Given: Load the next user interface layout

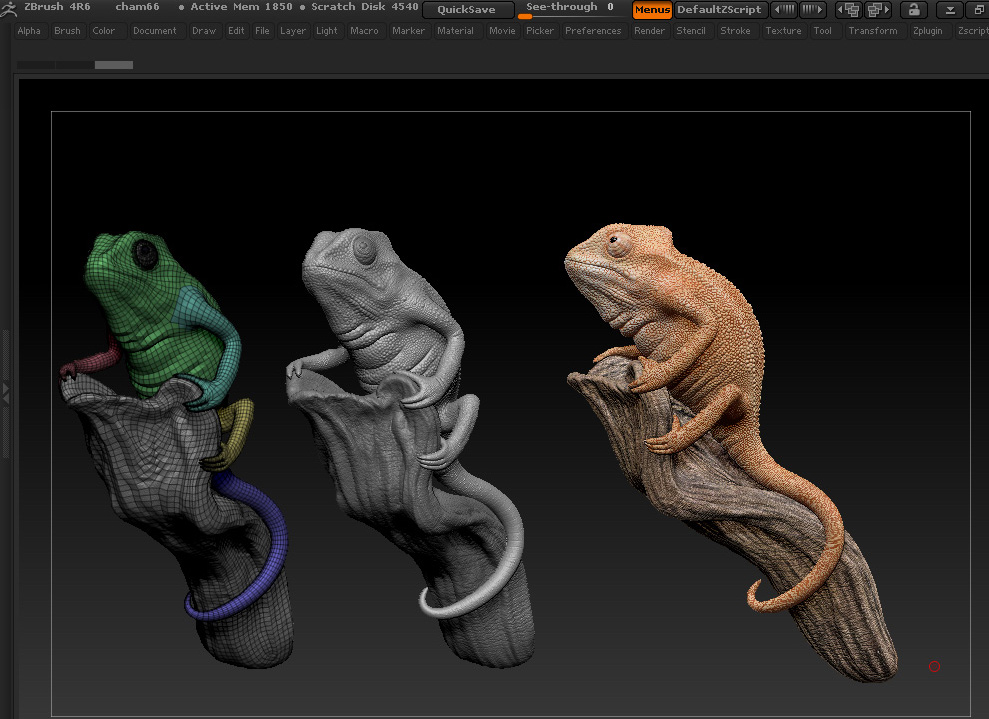Looking at the screenshot, I should point(877,9).
